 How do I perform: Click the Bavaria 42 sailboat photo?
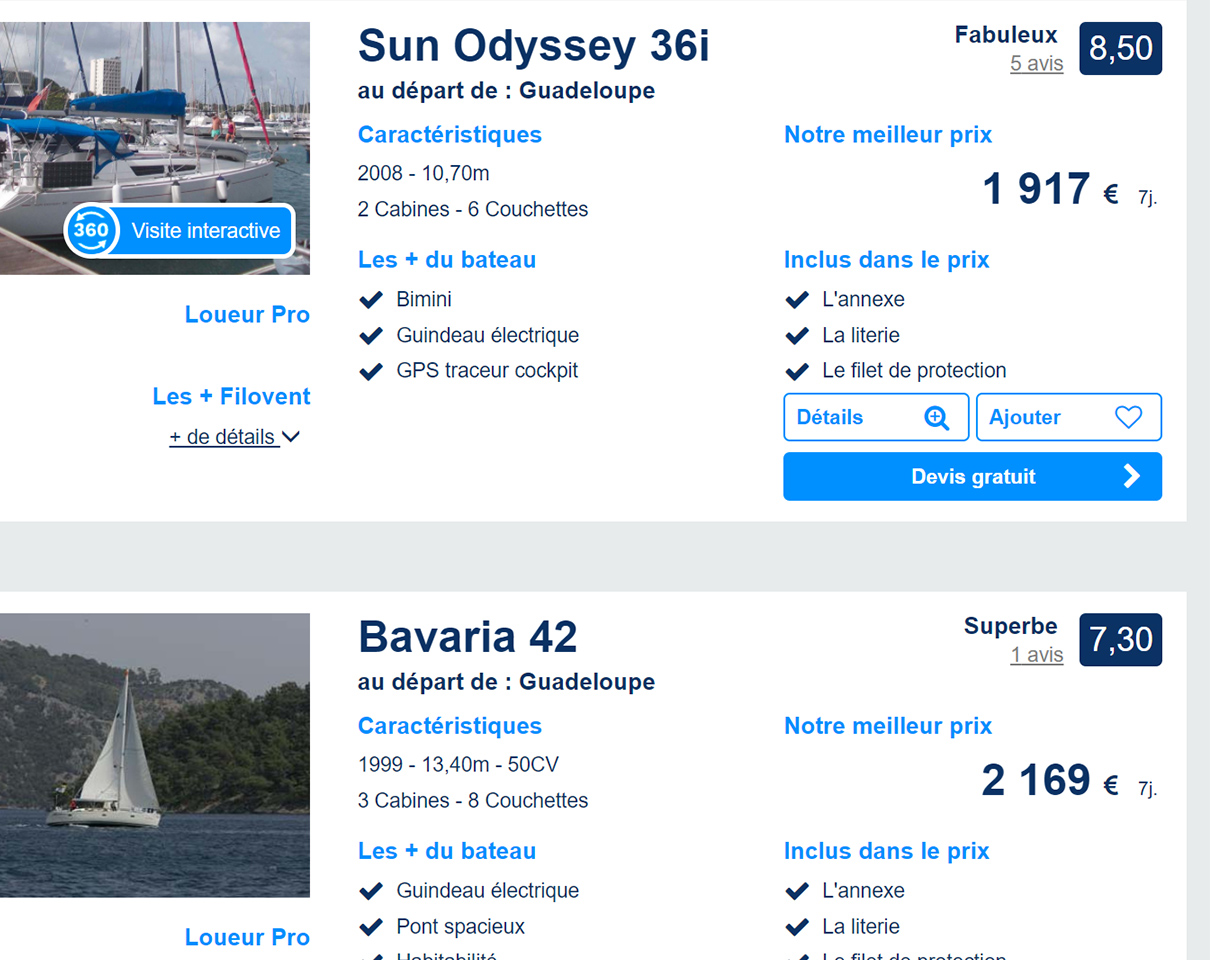[155, 755]
